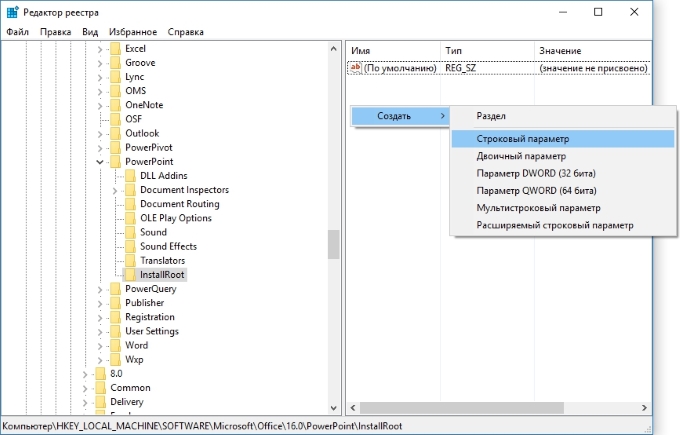
Task: Expand the Outlook key
Action: (100, 134)
